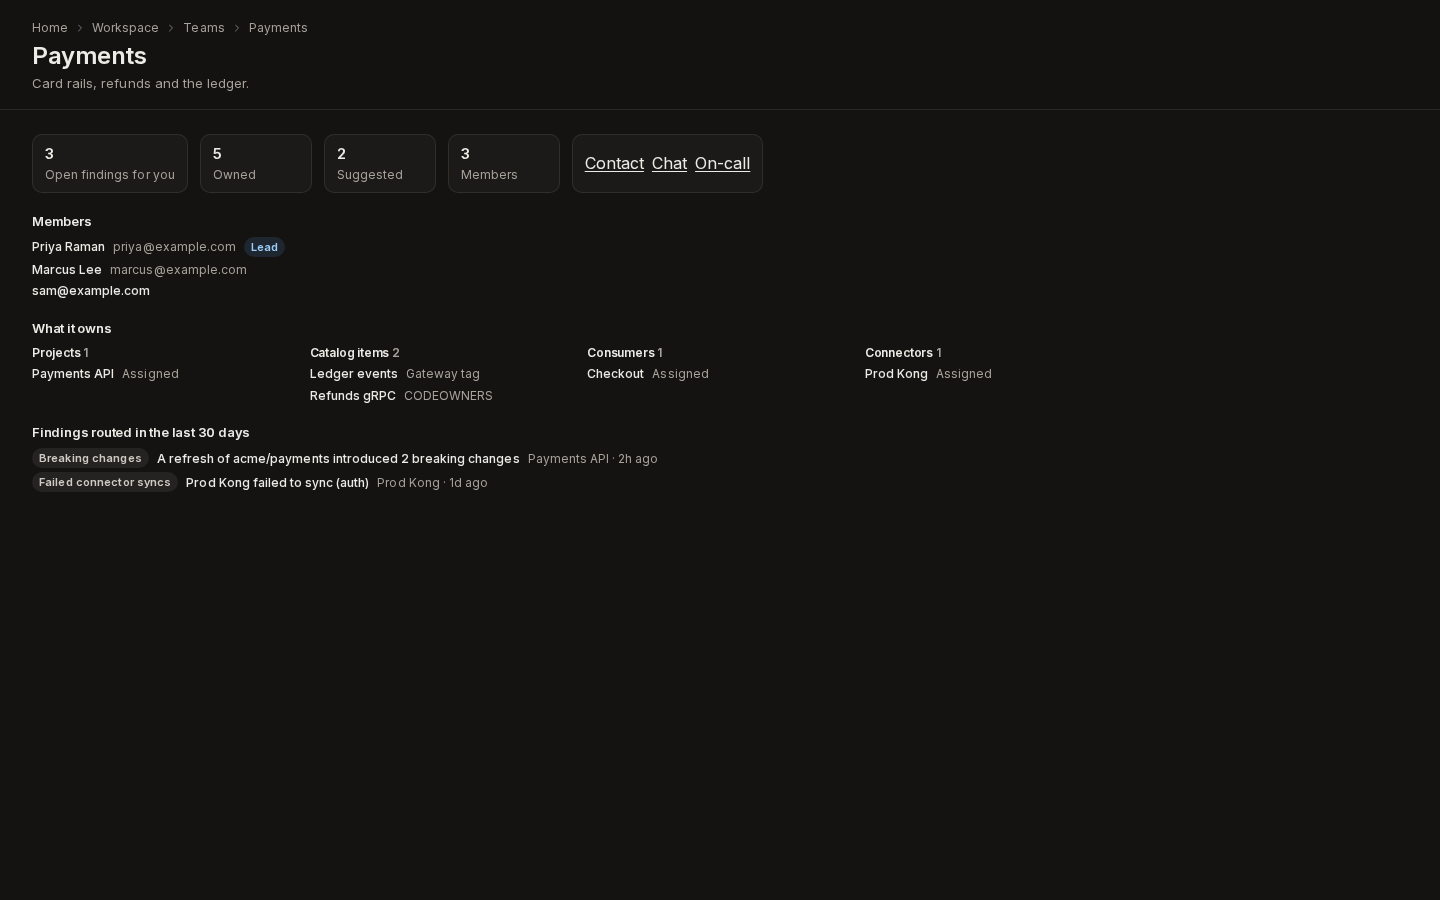Open Workspace breadcrumb link
Screen dimensions: 1440x900
pyautogui.click(x=125, y=28)
